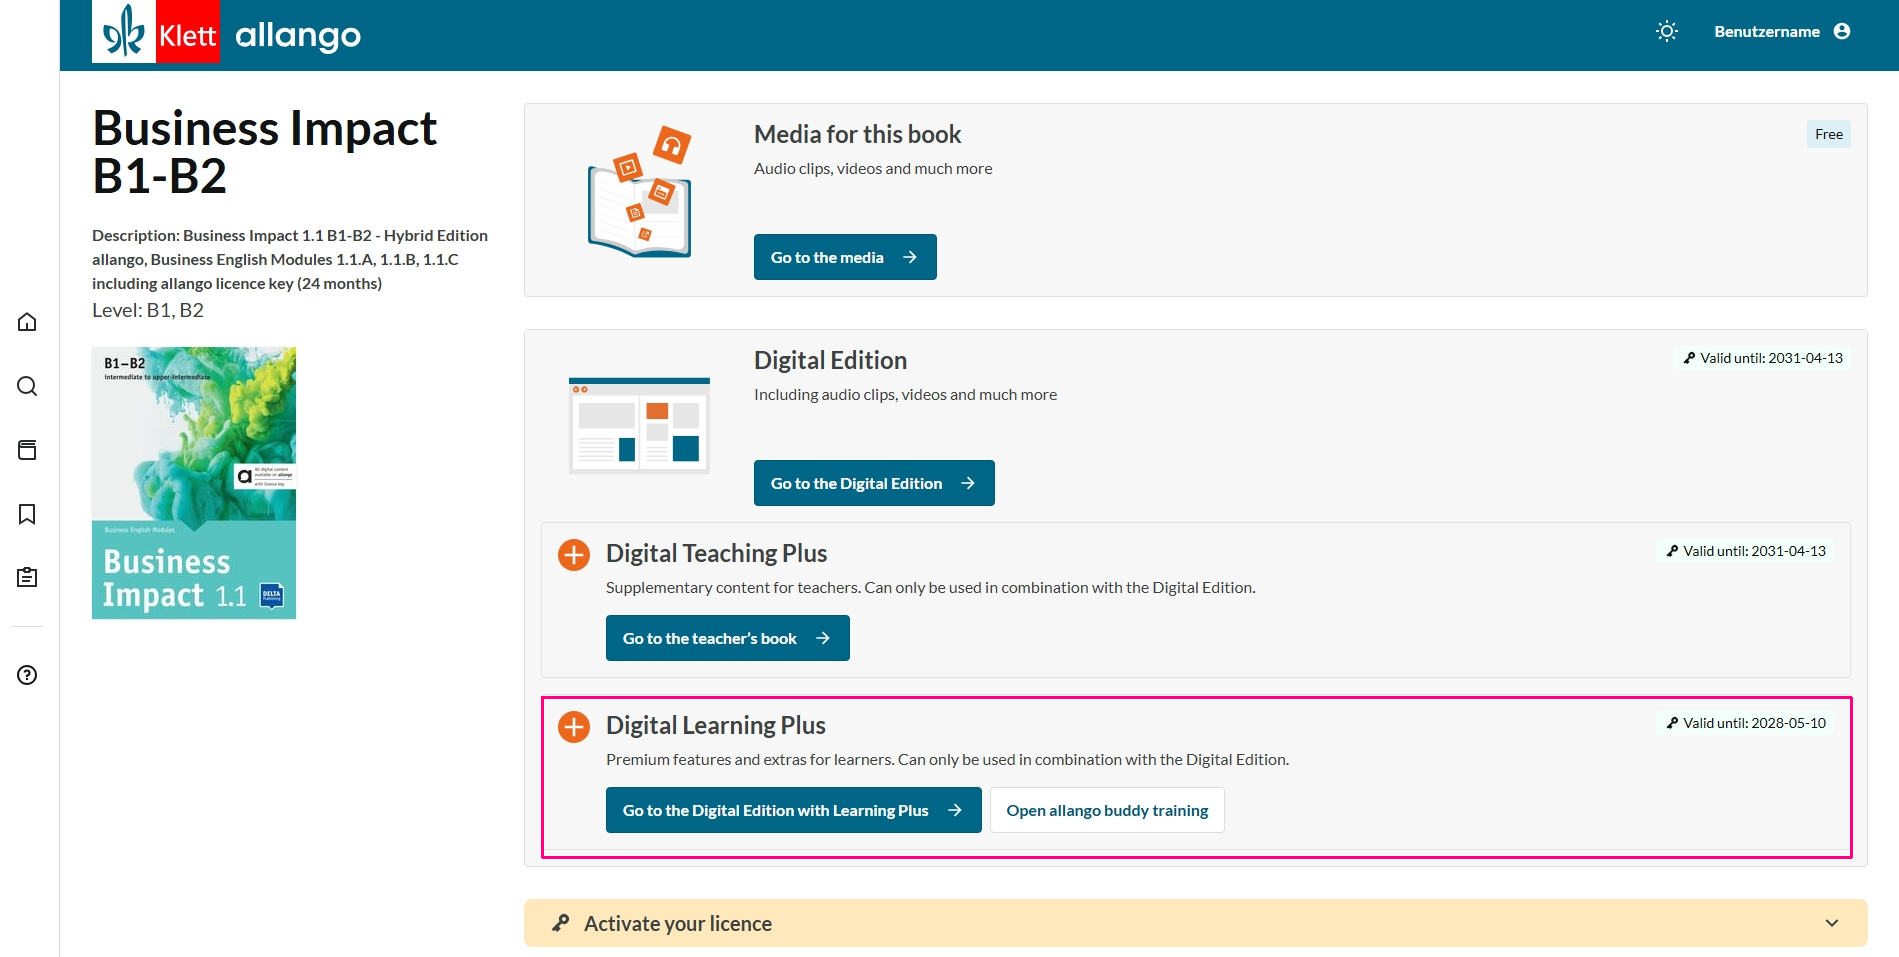Click the user account avatar icon
The image size is (1899, 957).
click(x=1842, y=32)
